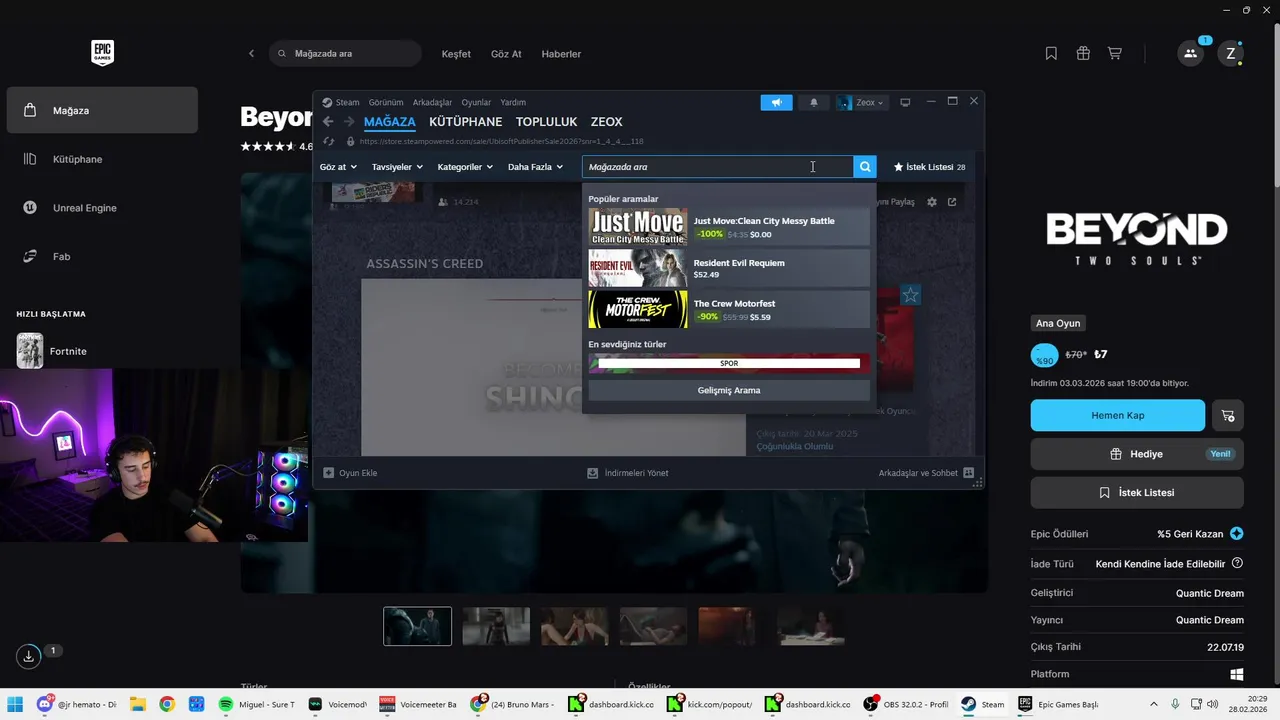The height and width of the screenshot is (720, 1280).
Task: Click Hediye button
Action: [1137, 454]
